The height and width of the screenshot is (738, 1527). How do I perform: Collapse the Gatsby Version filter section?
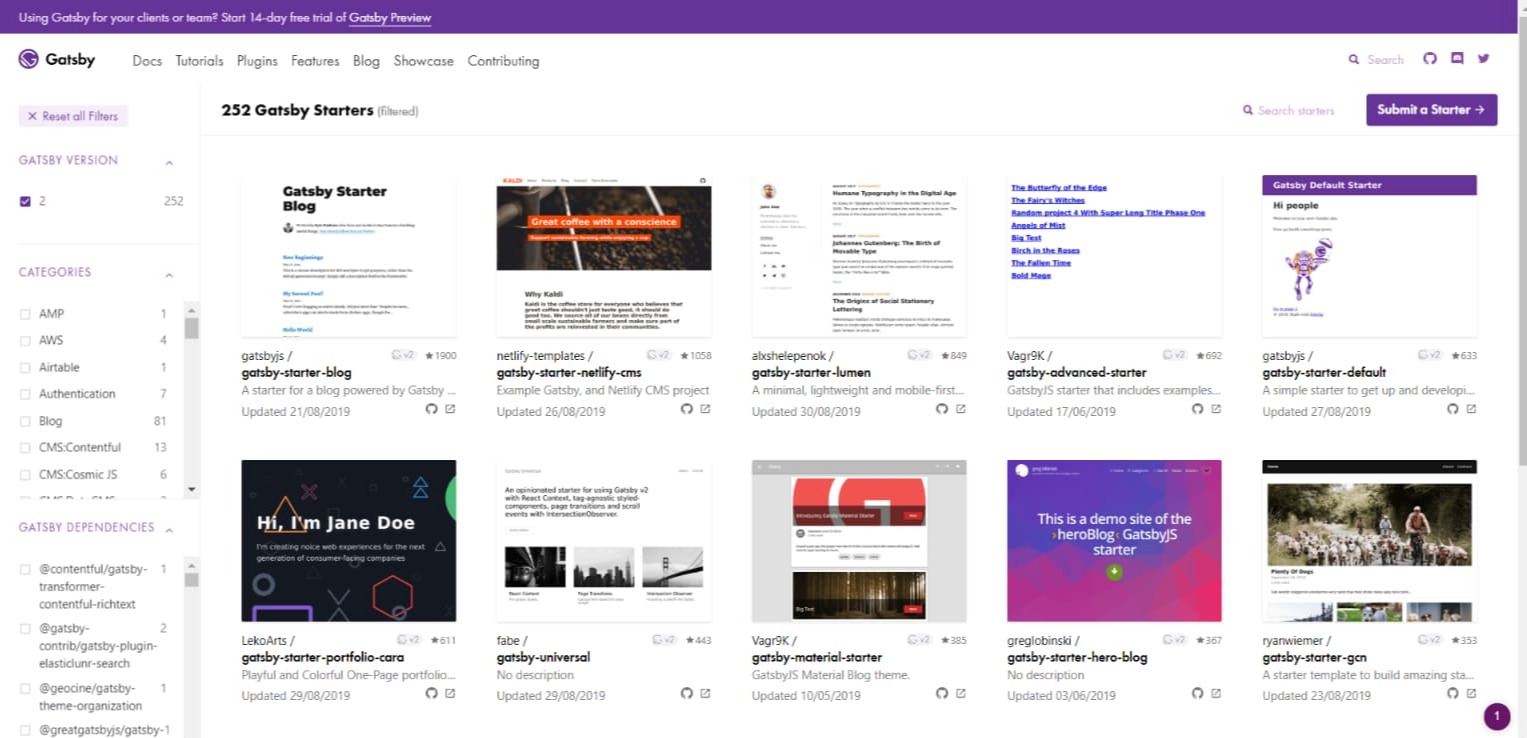[169, 162]
